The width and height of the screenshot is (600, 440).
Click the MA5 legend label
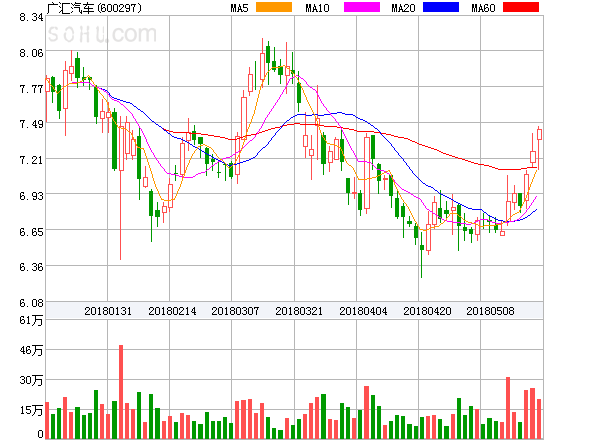240,8
